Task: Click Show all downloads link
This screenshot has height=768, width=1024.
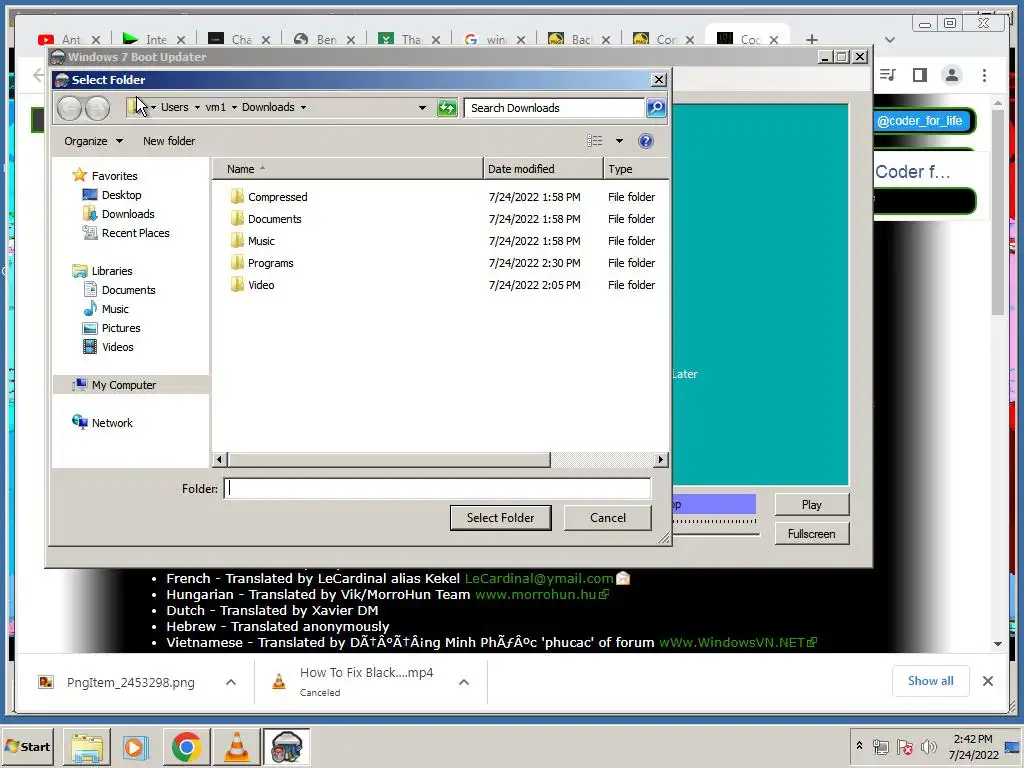Action: coord(930,681)
